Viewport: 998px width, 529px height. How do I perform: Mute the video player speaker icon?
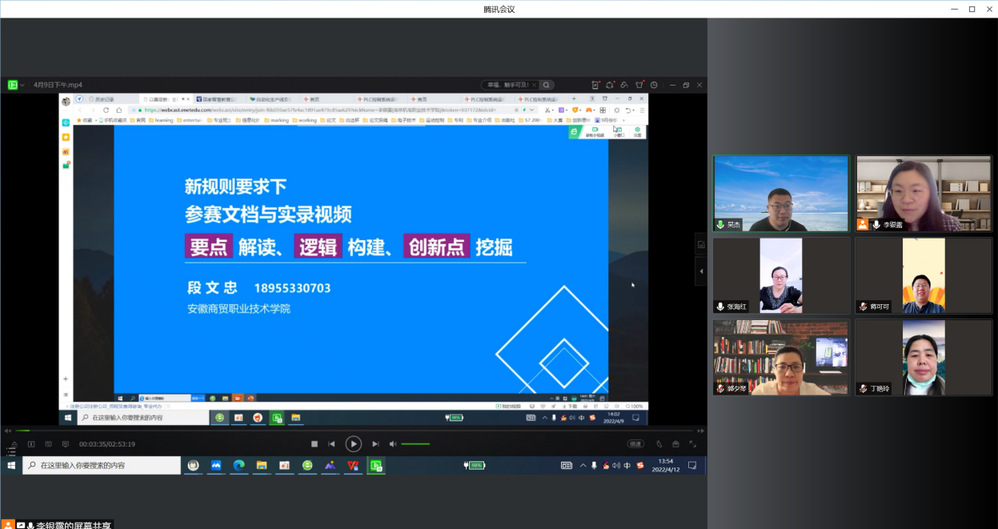[392, 444]
